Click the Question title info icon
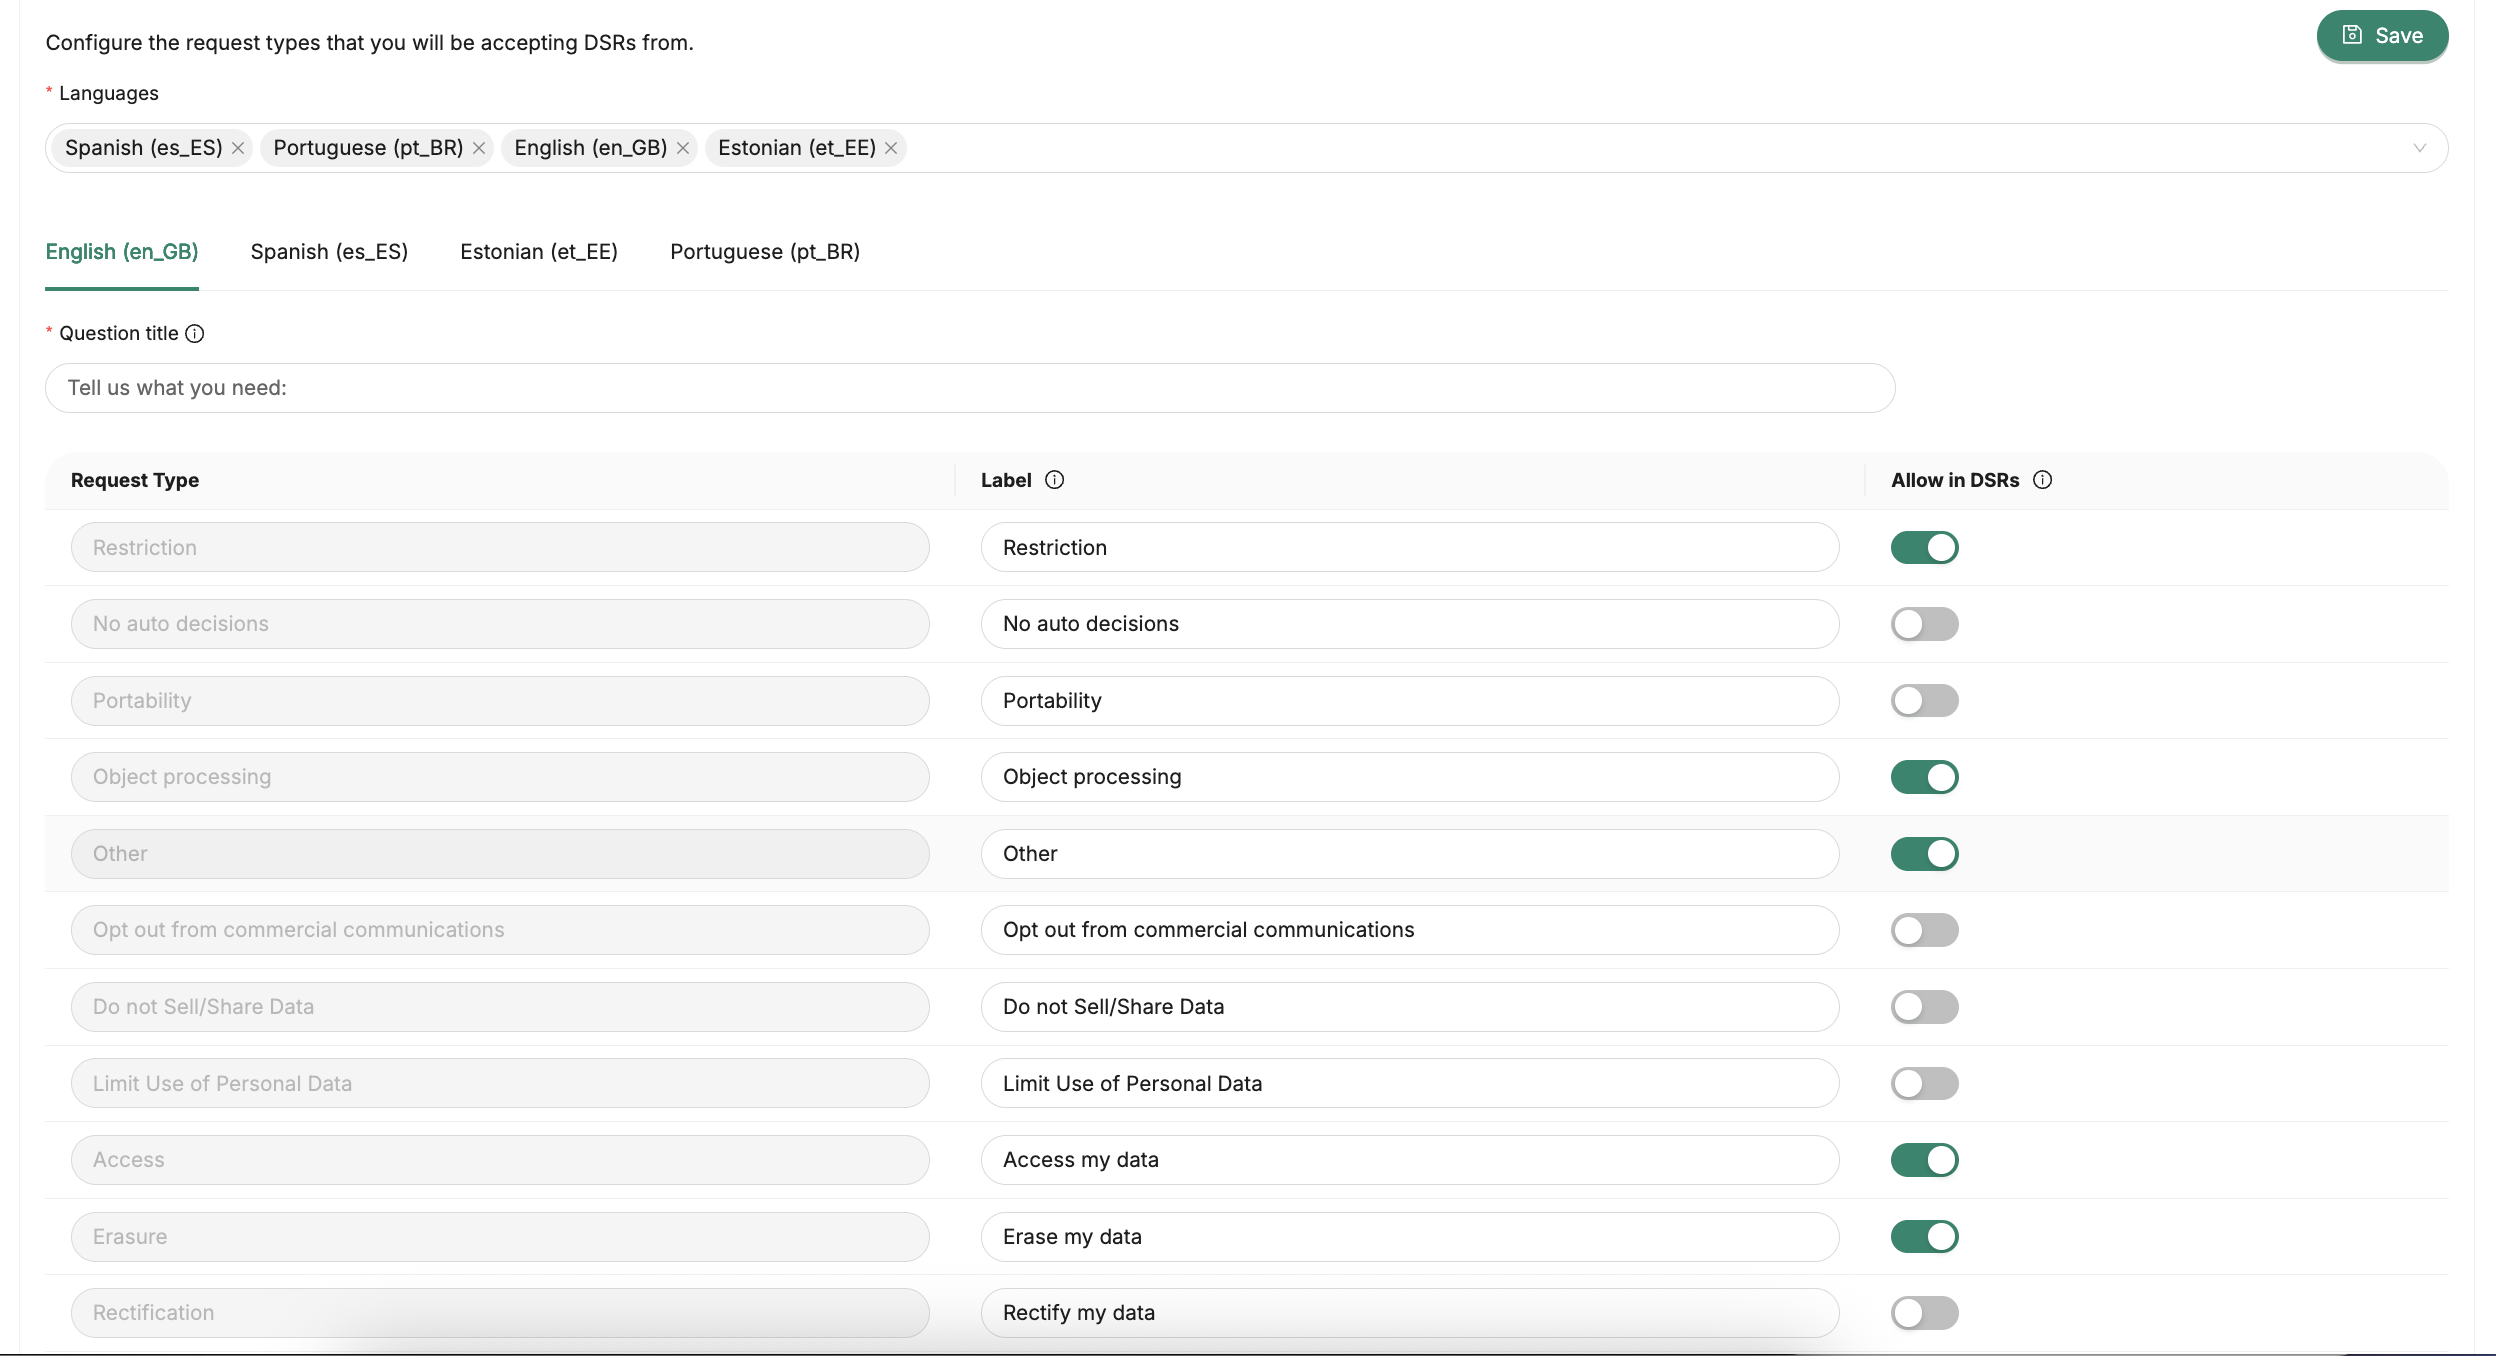 (x=195, y=334)
